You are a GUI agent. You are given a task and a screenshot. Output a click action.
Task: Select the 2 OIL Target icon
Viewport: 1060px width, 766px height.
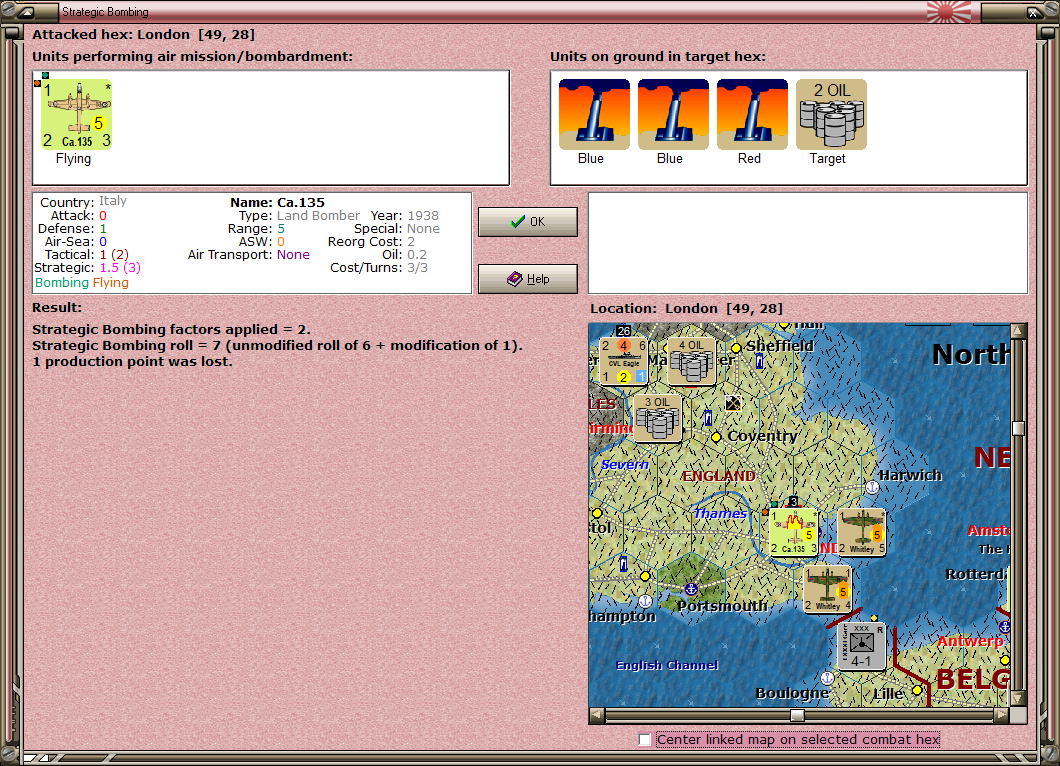(x=832, y=114)
